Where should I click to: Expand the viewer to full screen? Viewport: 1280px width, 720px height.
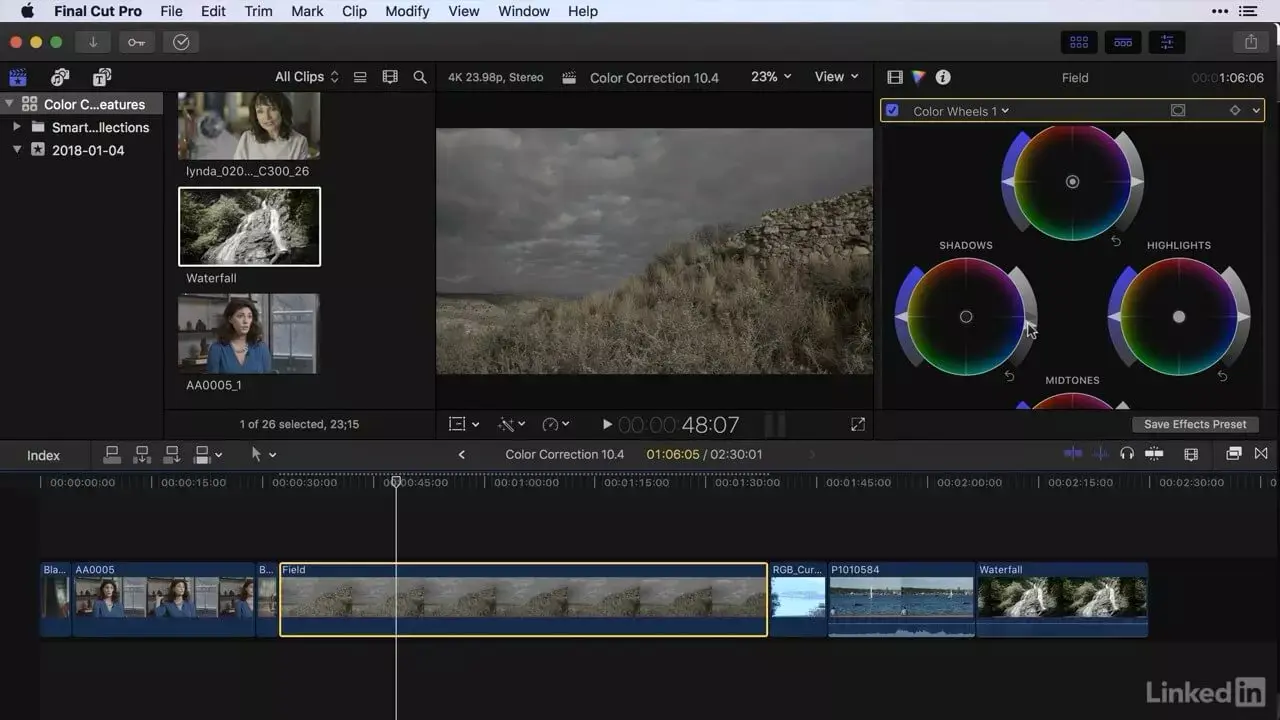coord(858,424)
